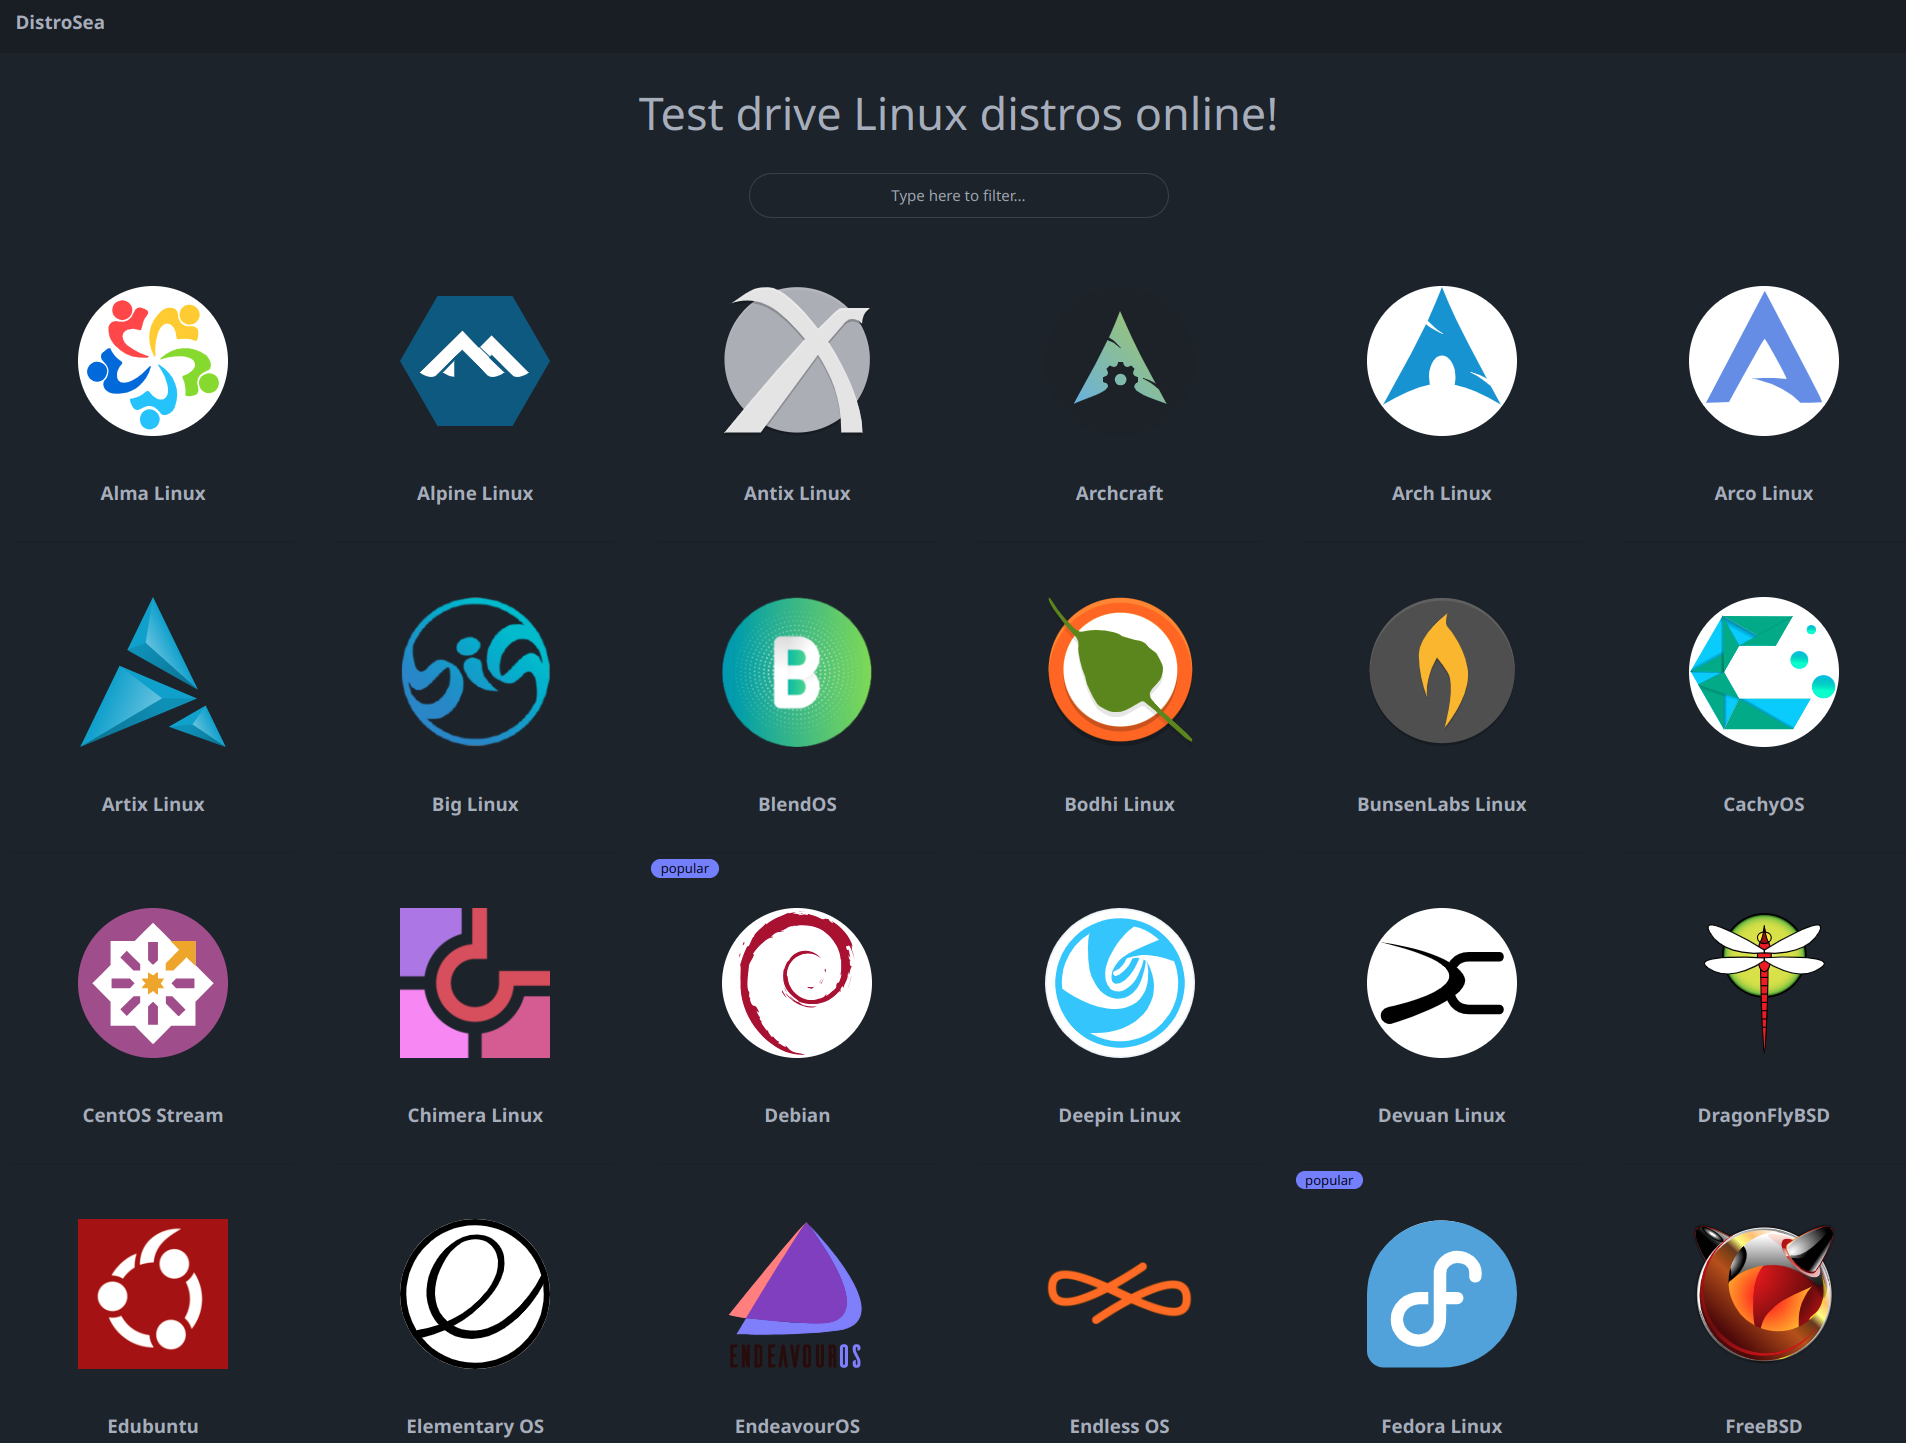Open the Big Linux logo
Screen dimensions: 1906x1443
tap(475, 672)
